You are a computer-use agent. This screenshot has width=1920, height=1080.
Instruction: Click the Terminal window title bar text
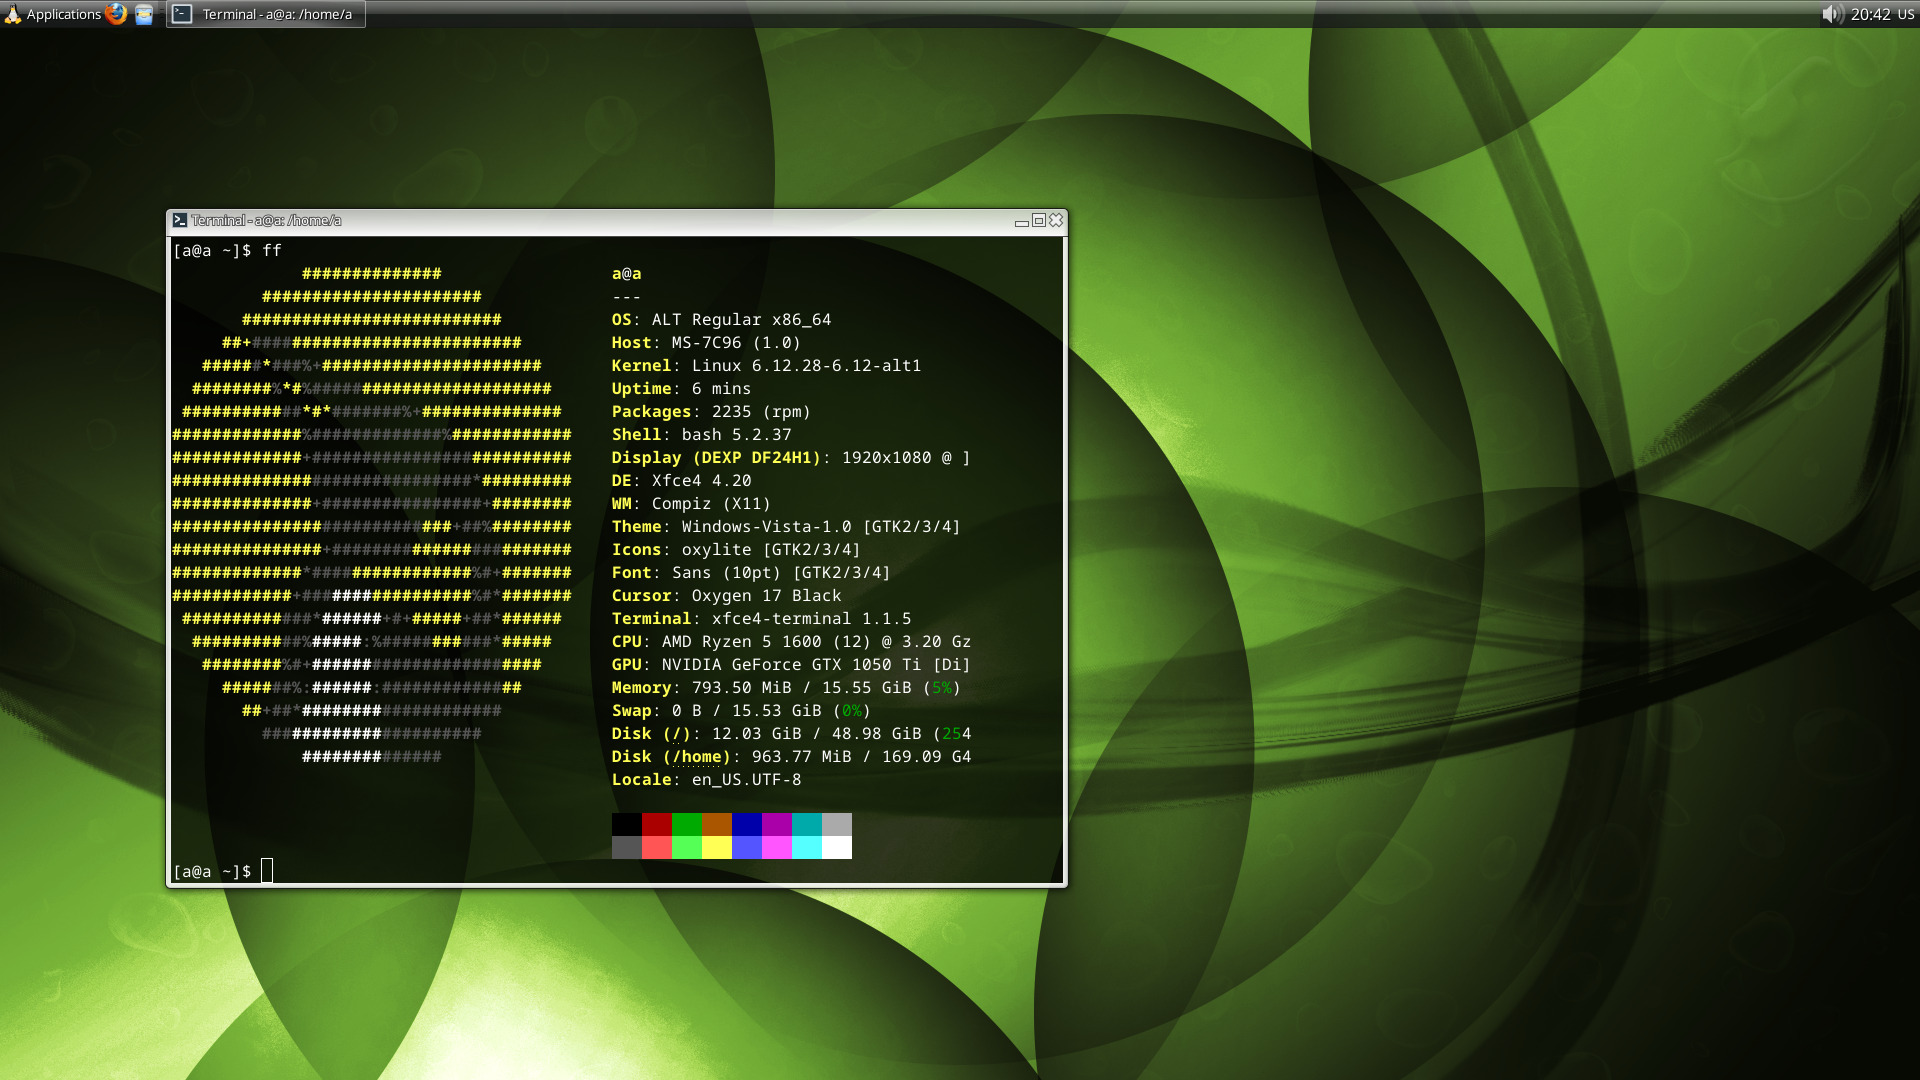pos(266,220)
